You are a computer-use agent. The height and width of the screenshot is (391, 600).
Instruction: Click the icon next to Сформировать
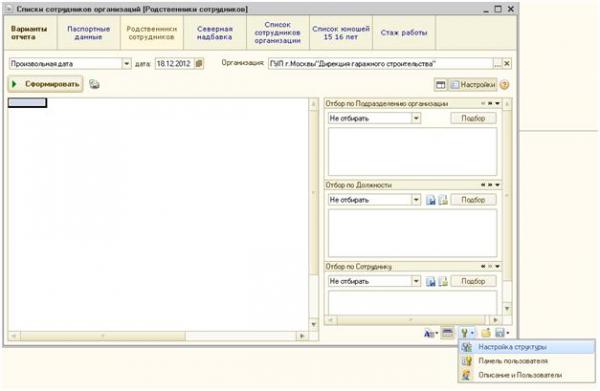coord(94,84)
